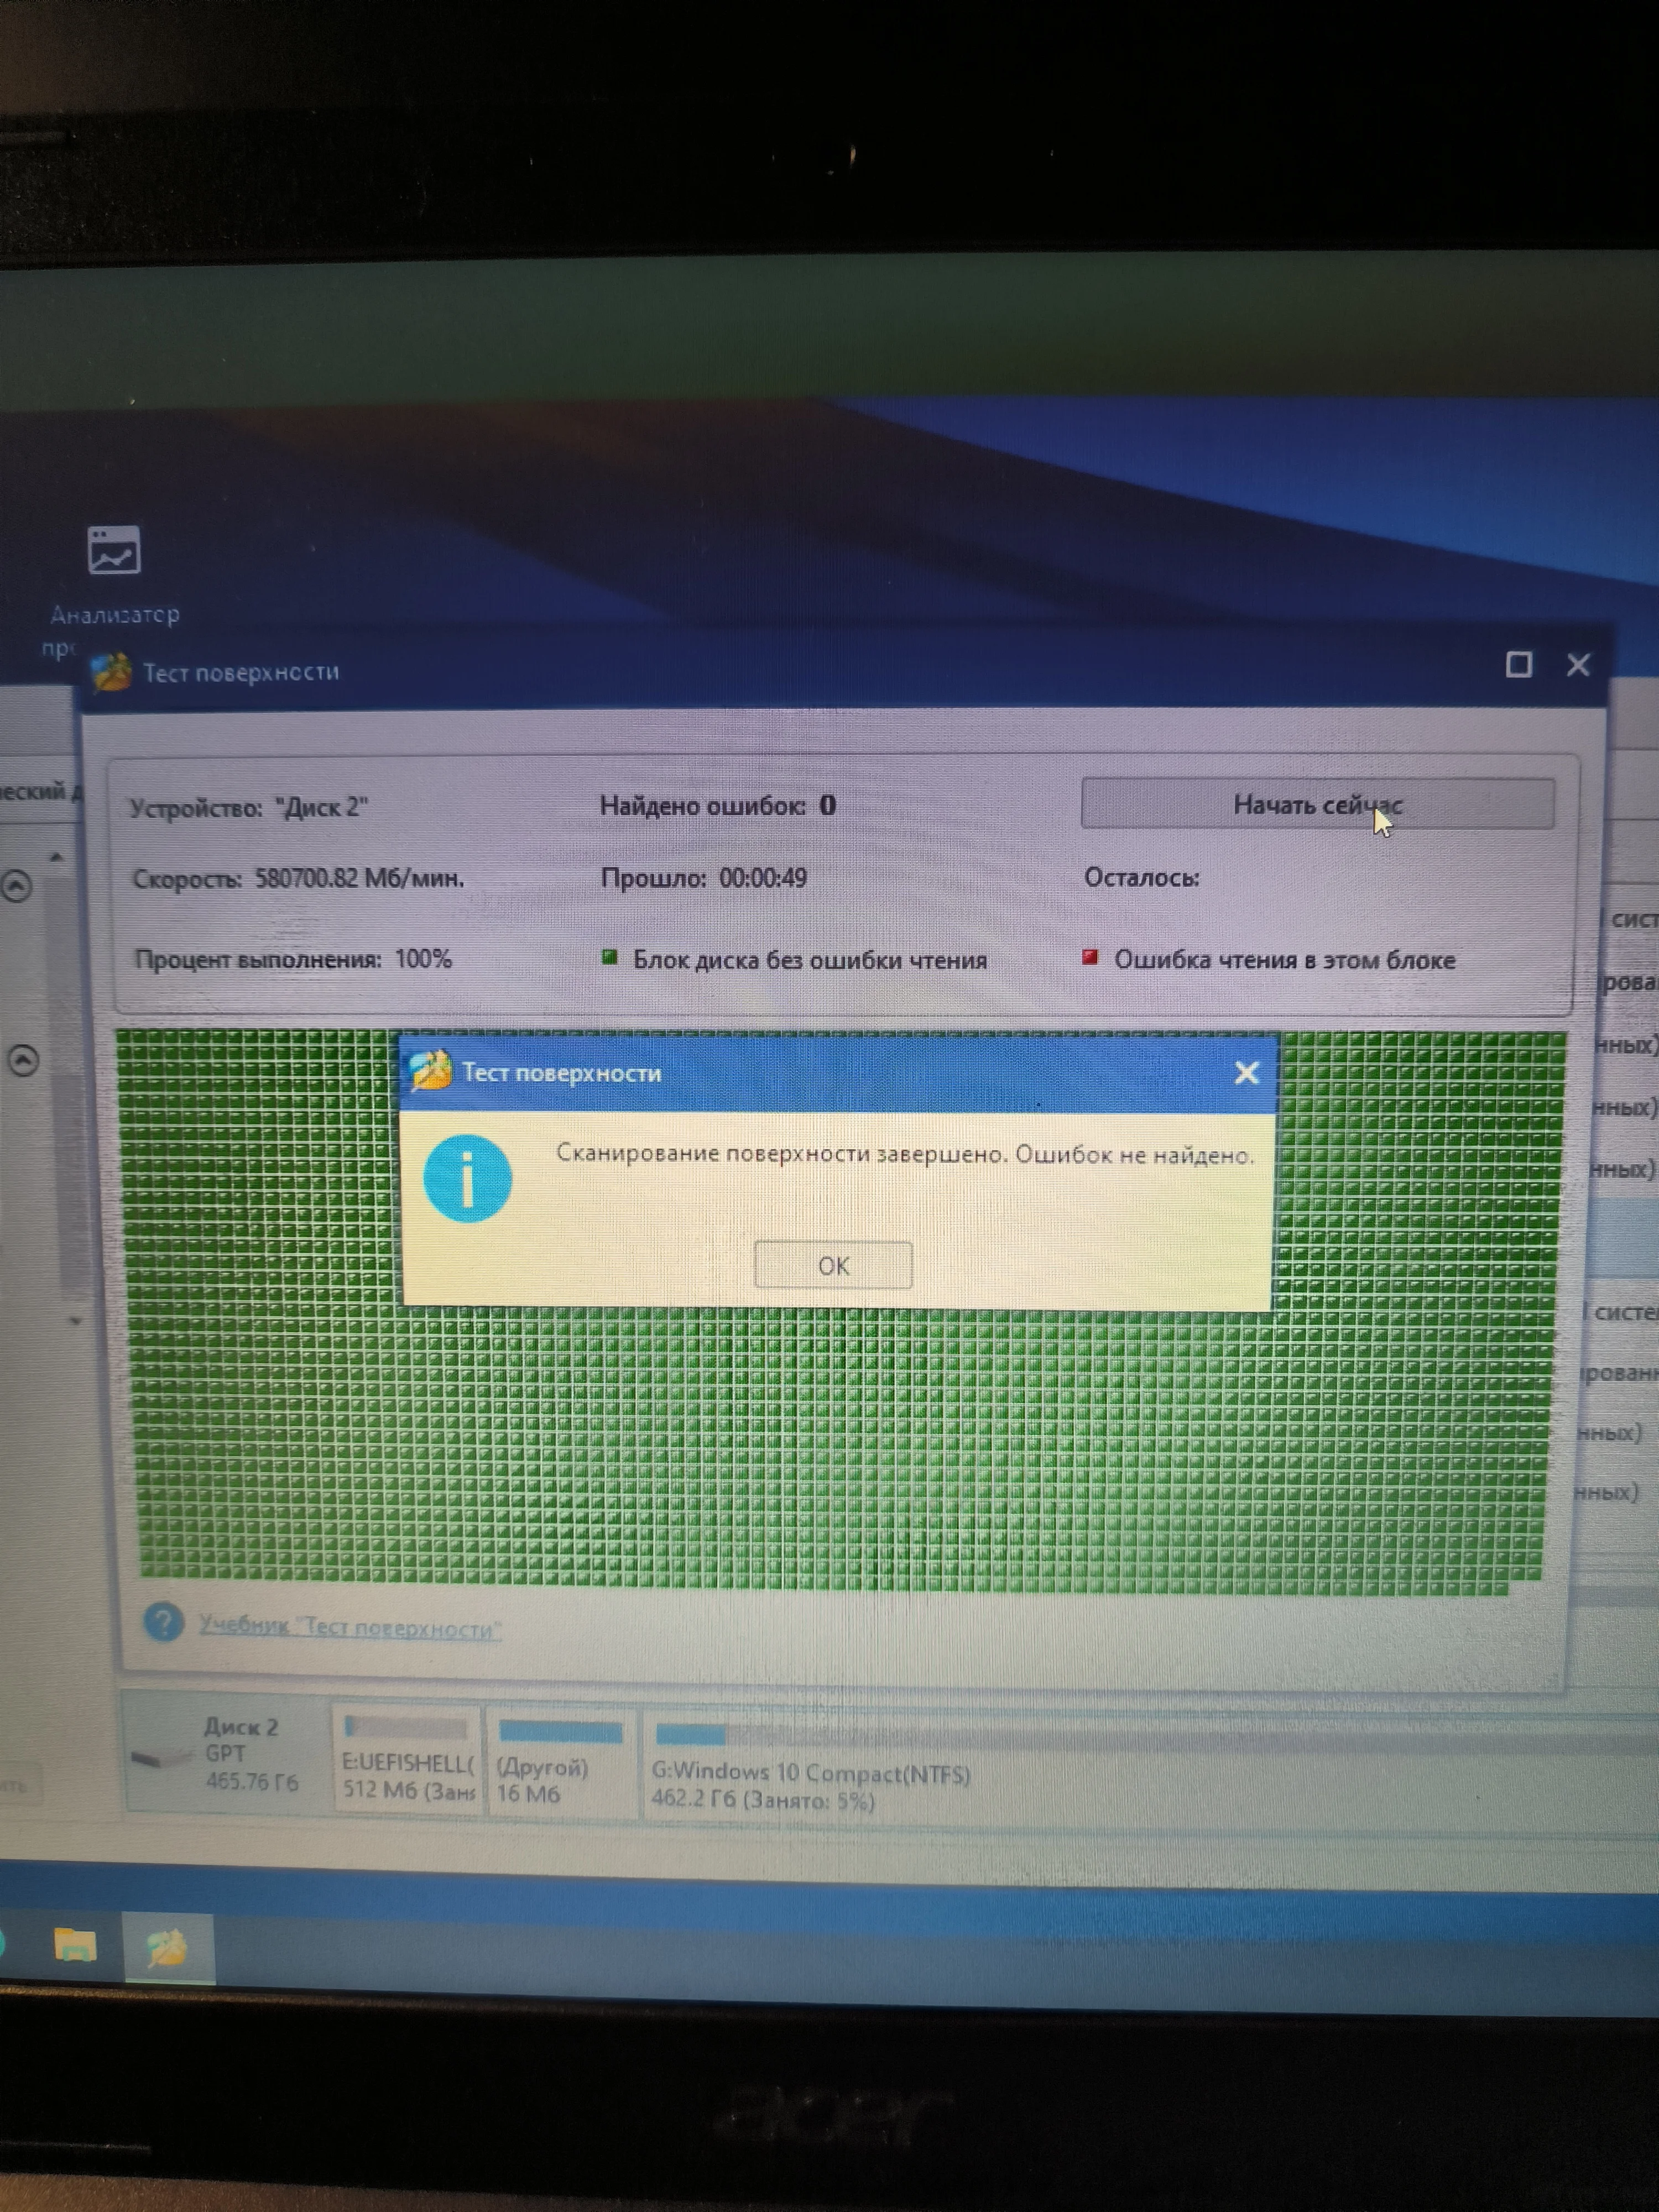The image size is (1659, 2212).
Task: Click the Блок диска без ошибки чтения label
Action: click(809, 960)
